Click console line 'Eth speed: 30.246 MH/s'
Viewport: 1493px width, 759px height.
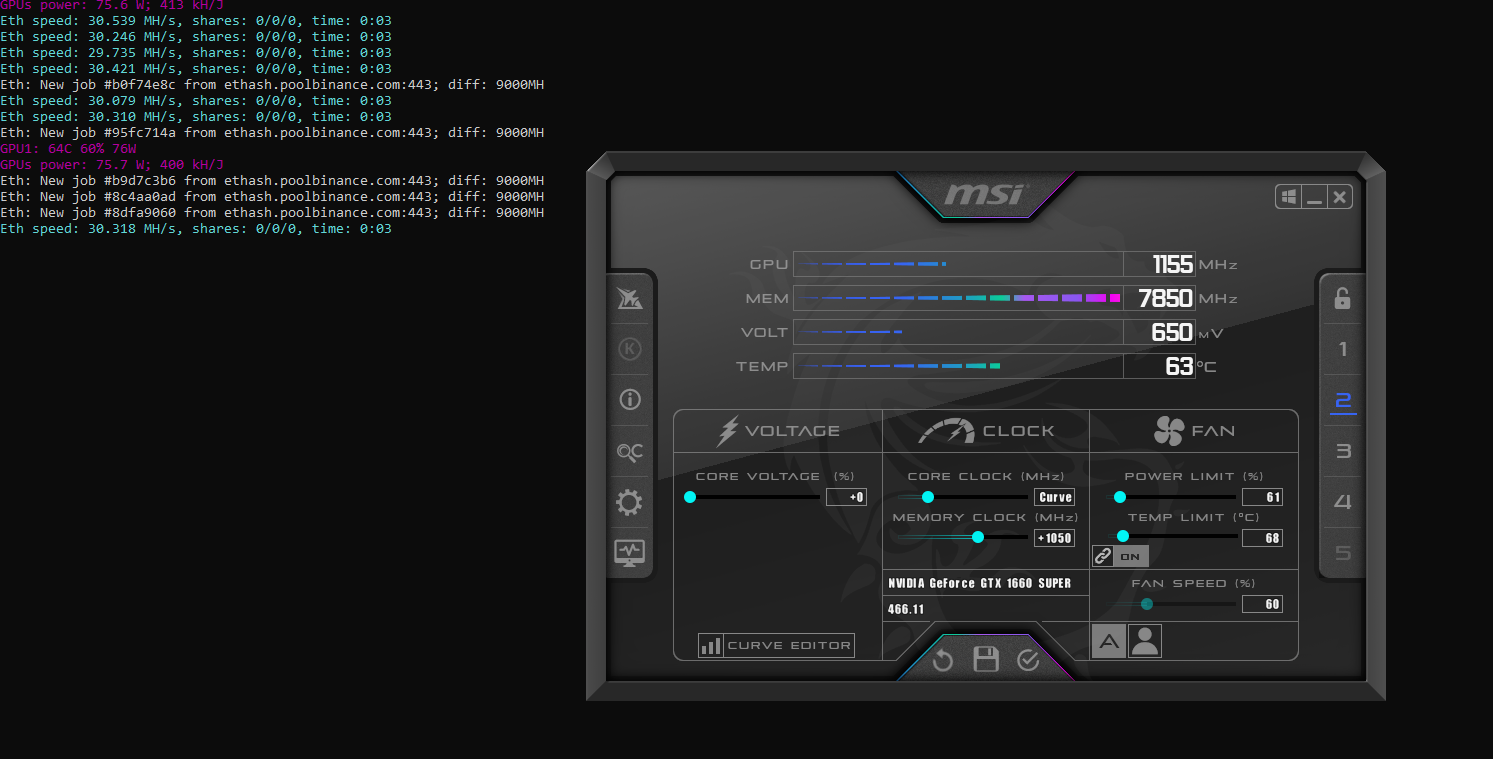click(x=196, y=37)
